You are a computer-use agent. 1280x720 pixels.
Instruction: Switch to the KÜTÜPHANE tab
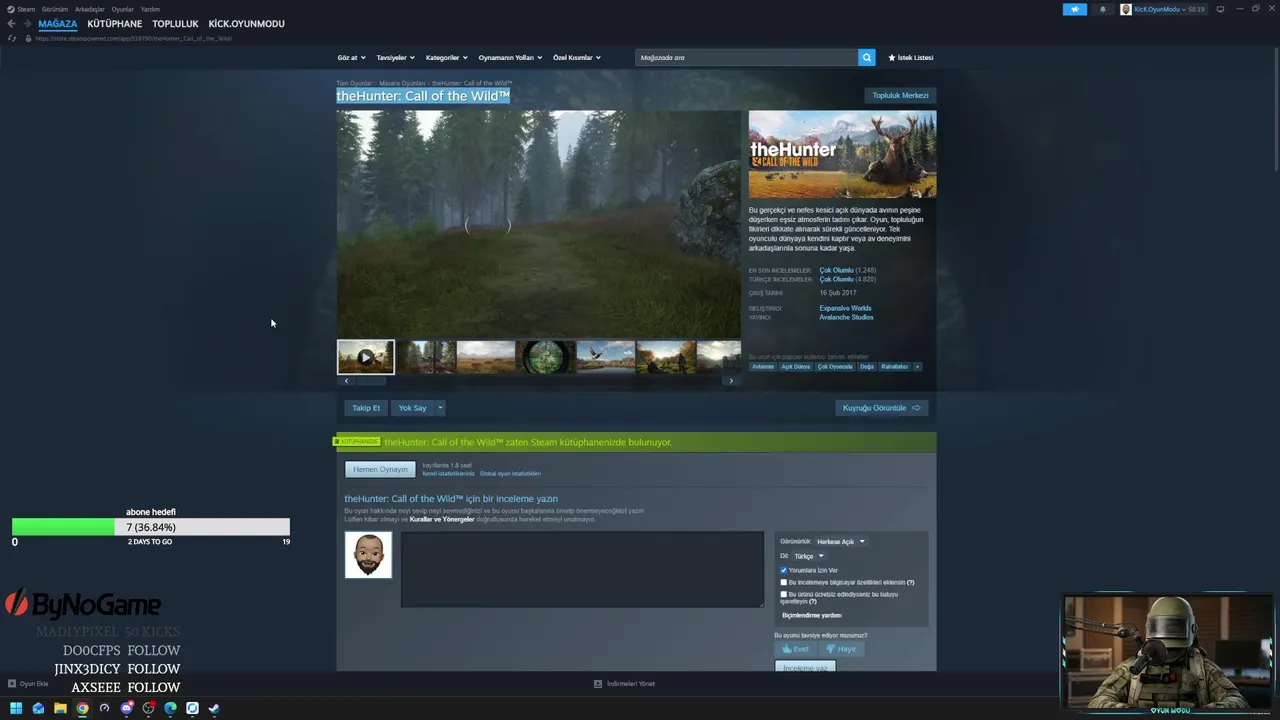115,24
